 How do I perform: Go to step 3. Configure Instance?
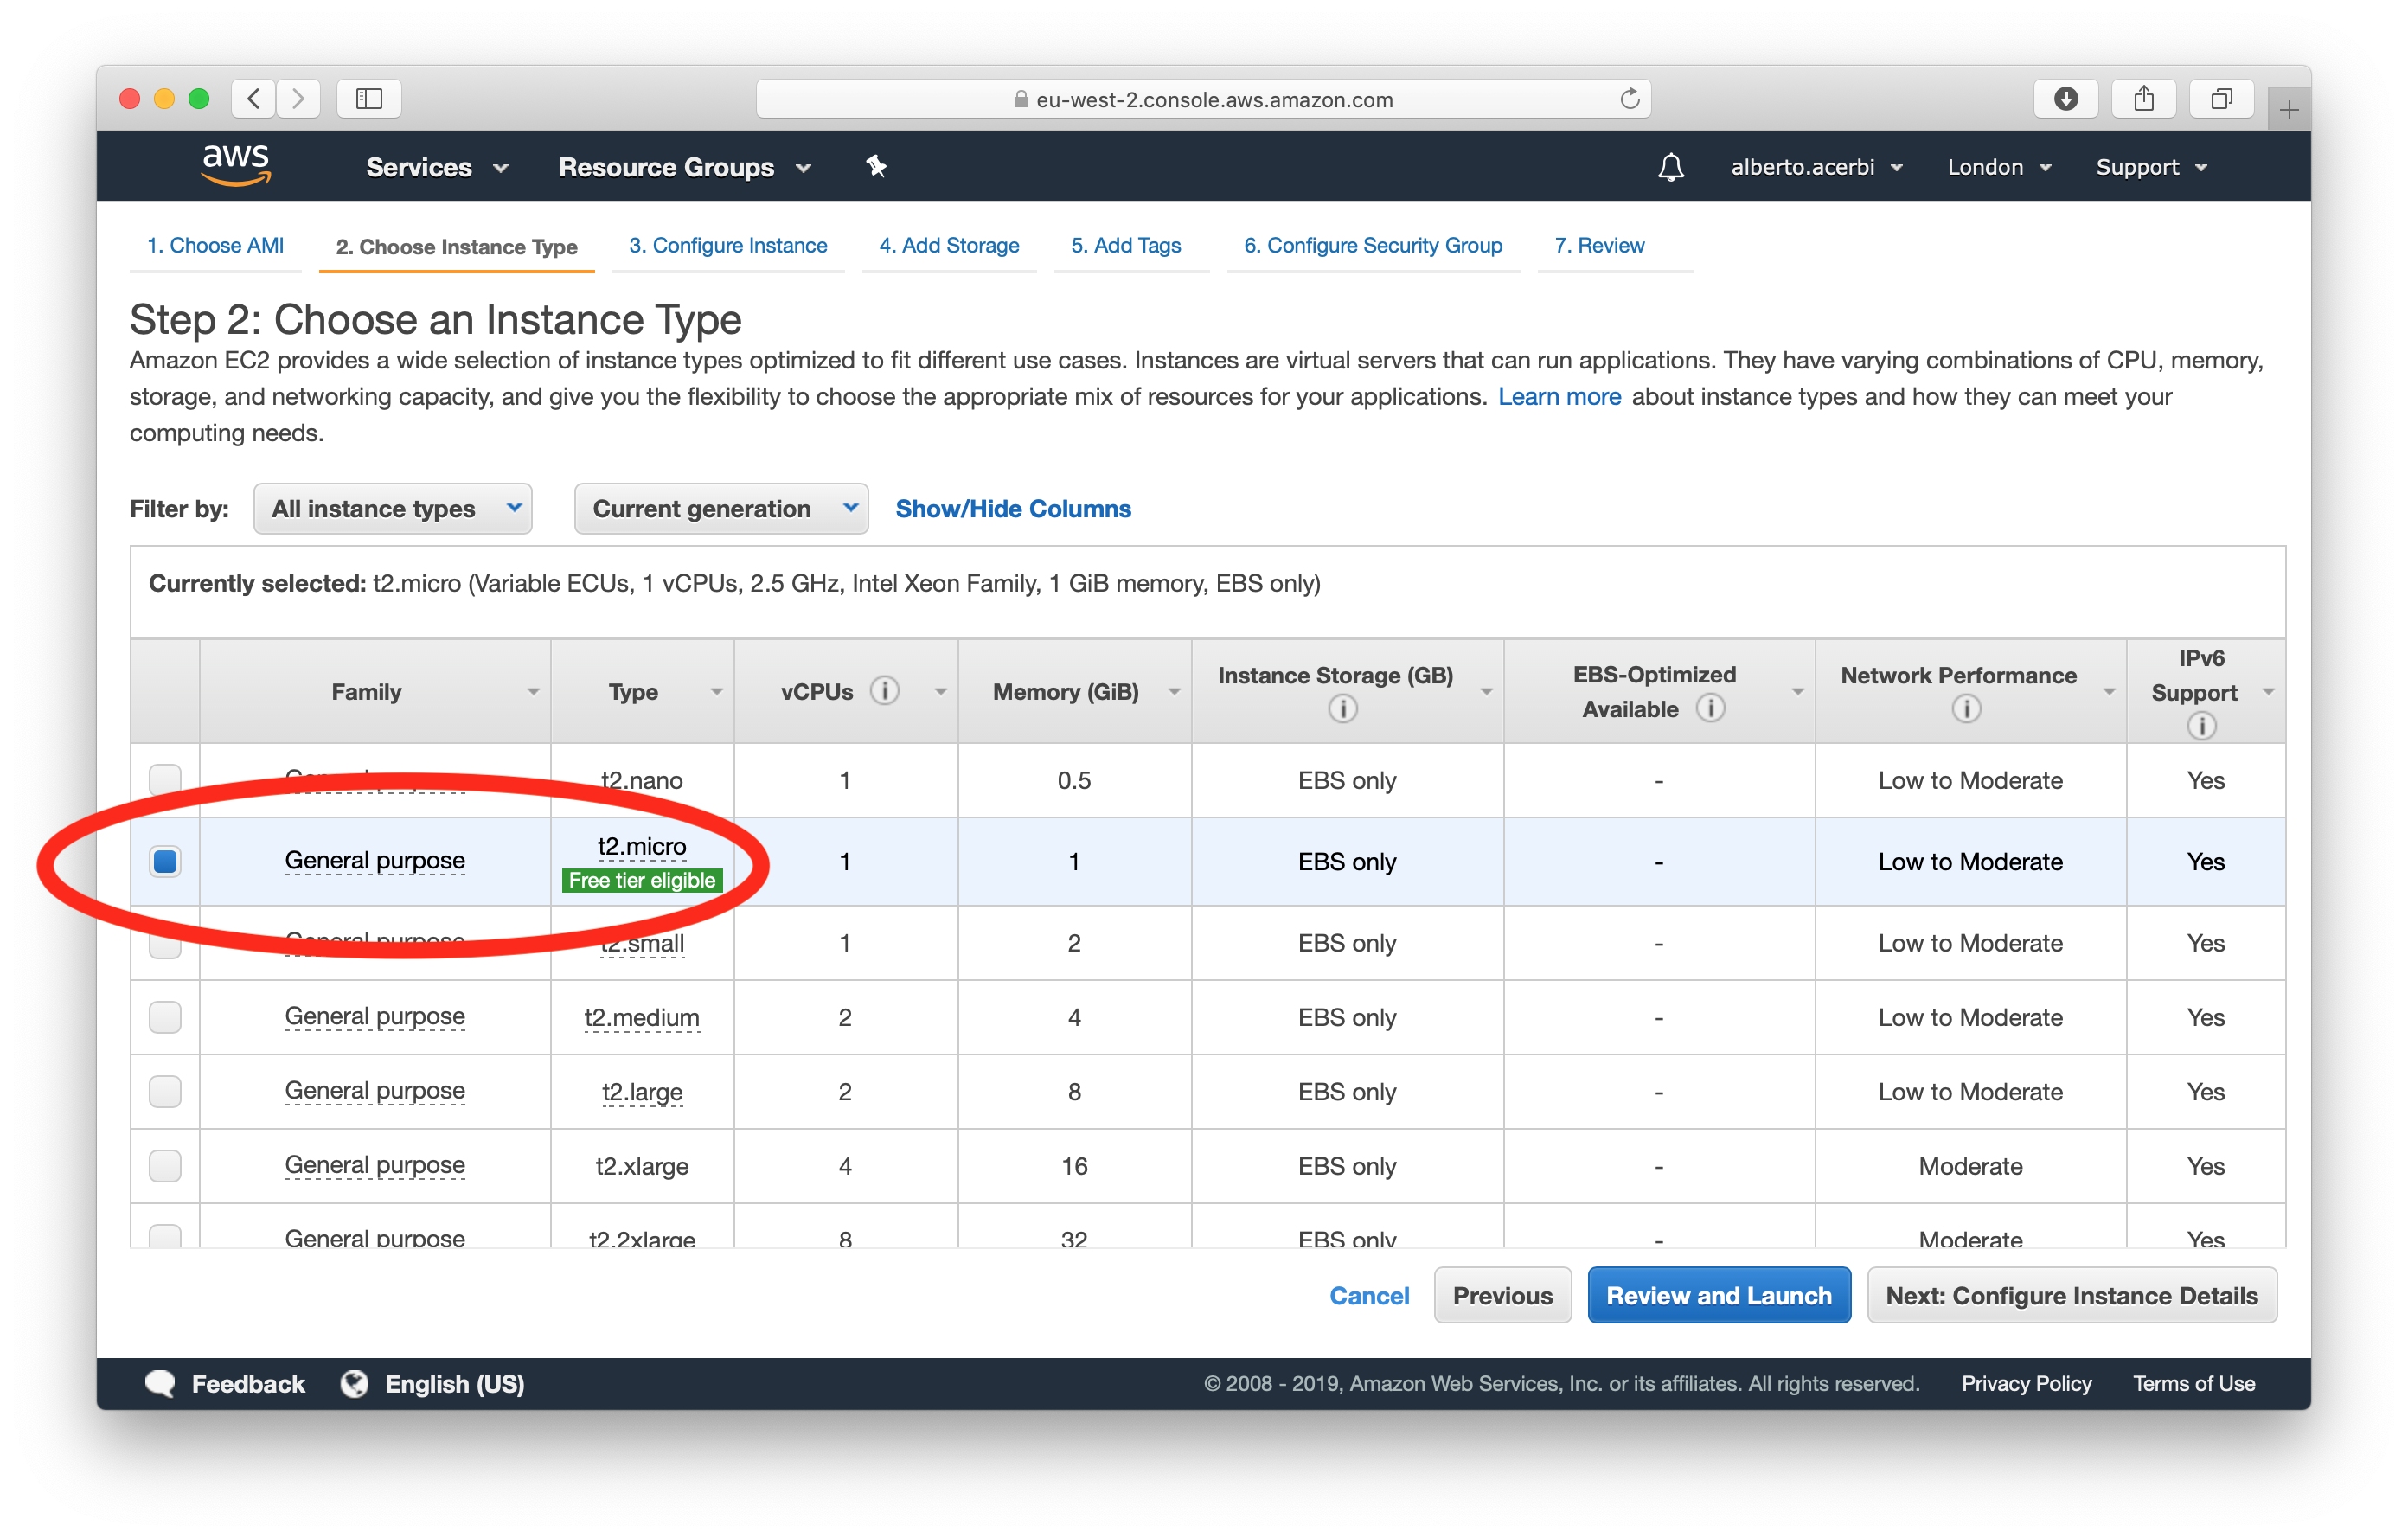pos(728,246)
